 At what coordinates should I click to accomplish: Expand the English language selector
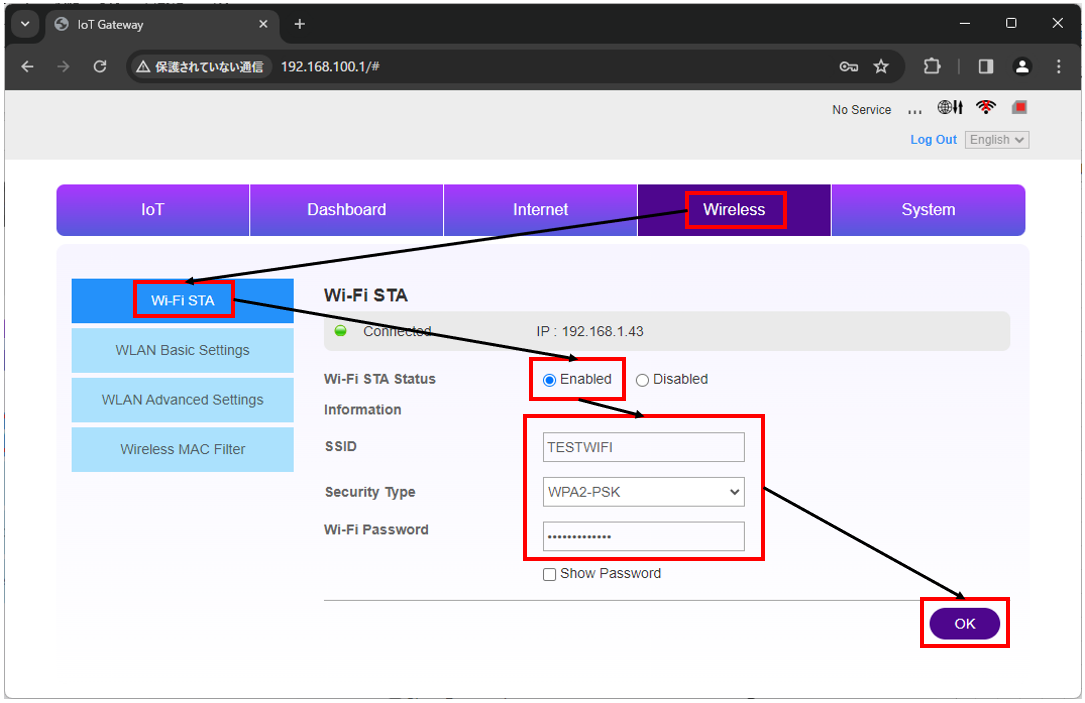tap(997, 140)
